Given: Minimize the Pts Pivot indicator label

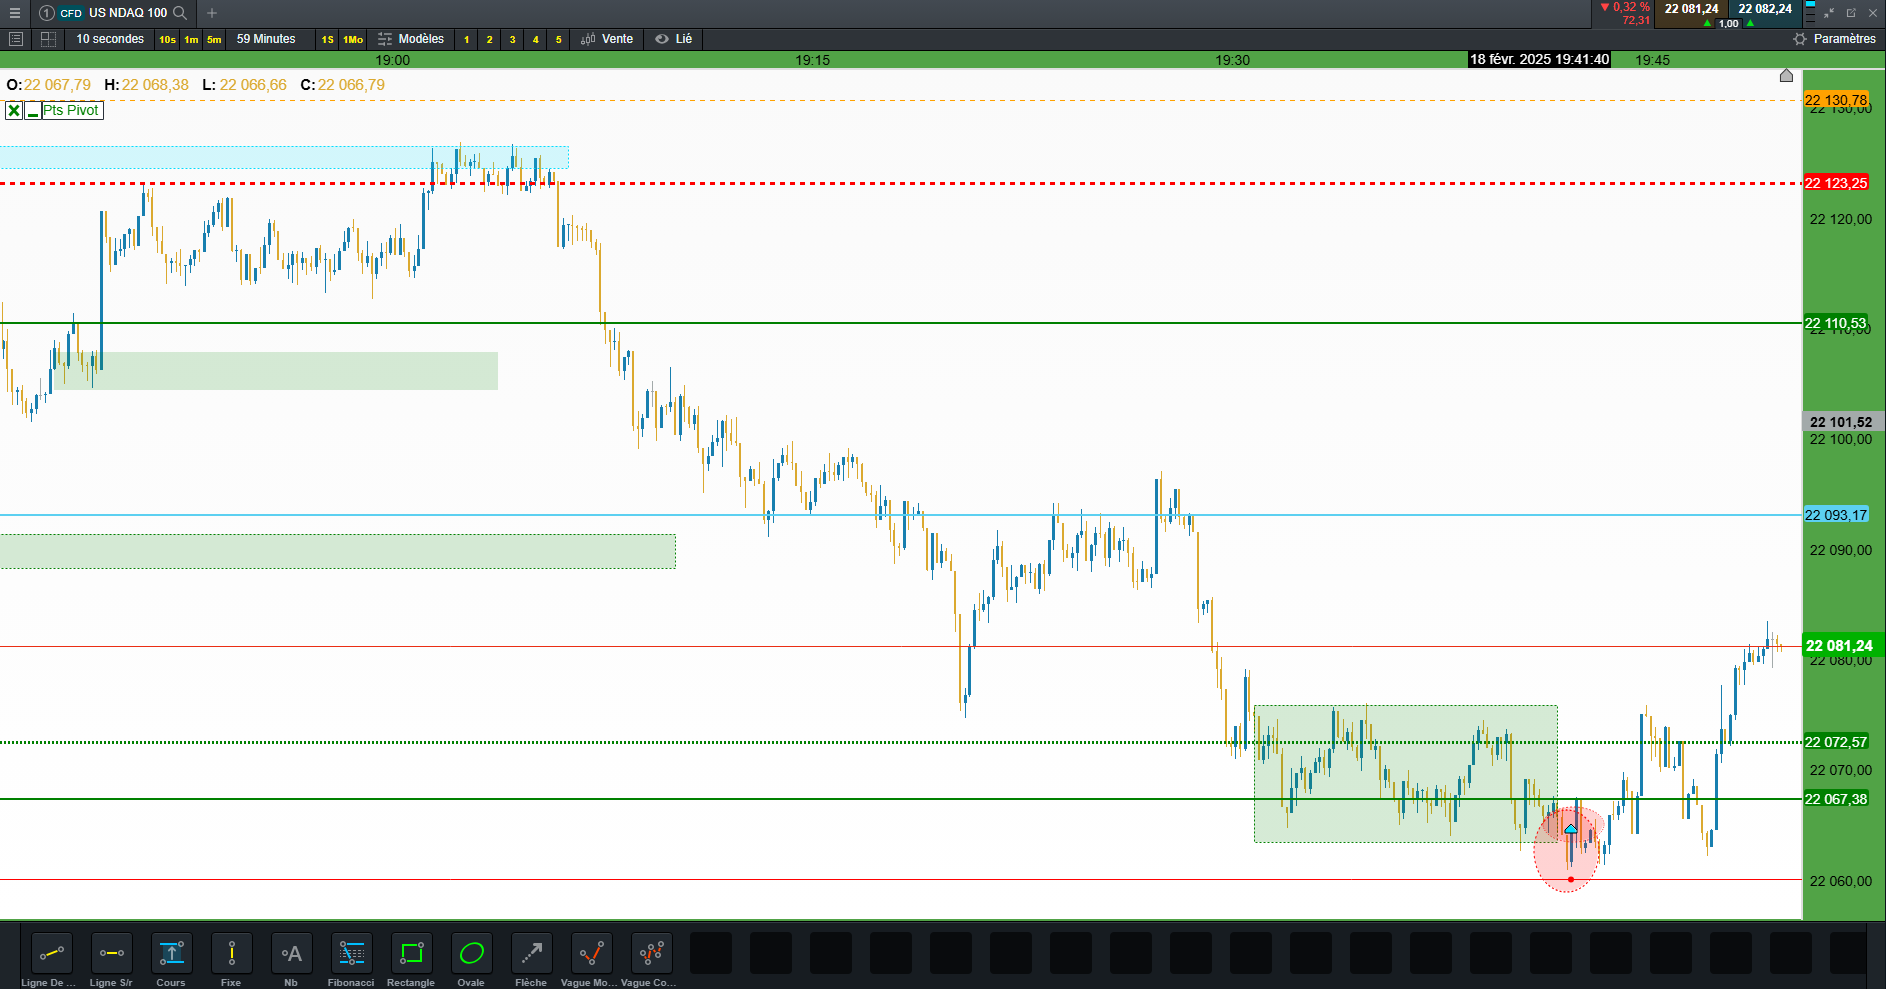Looking at the screenshot, I should 33,110.
